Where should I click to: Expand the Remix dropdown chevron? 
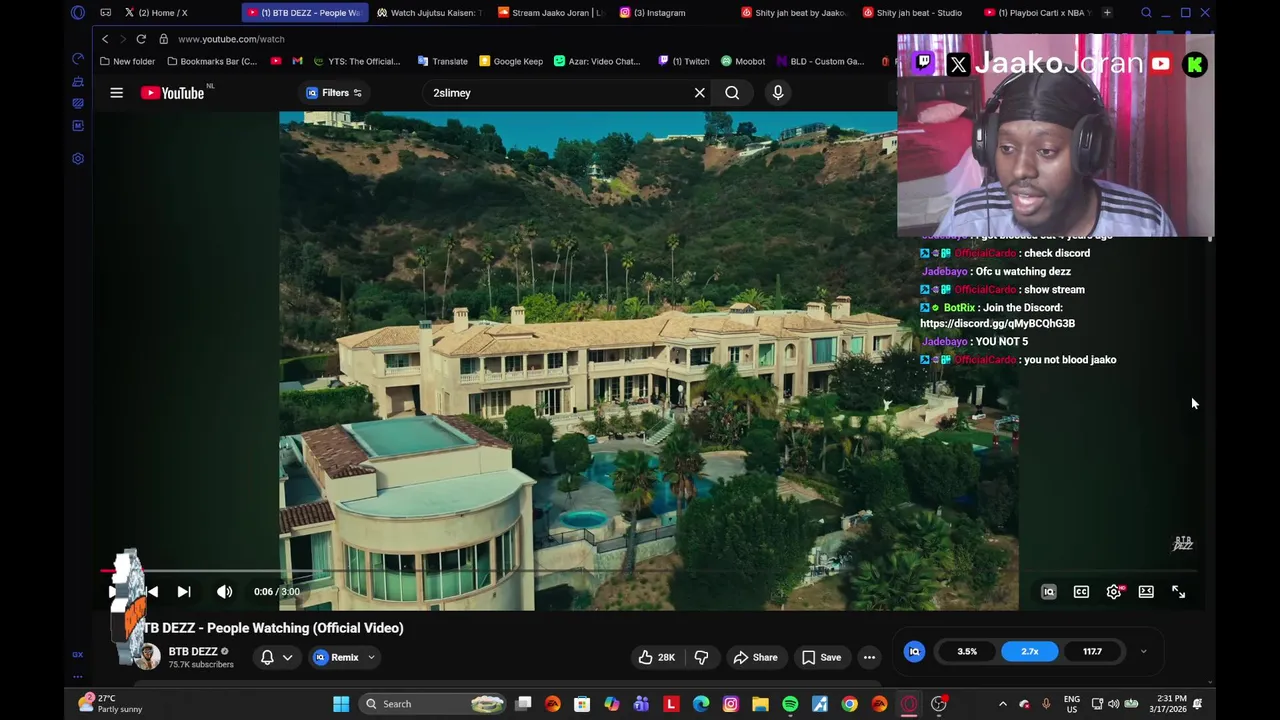pyautogui.click(x=371, y=657)
